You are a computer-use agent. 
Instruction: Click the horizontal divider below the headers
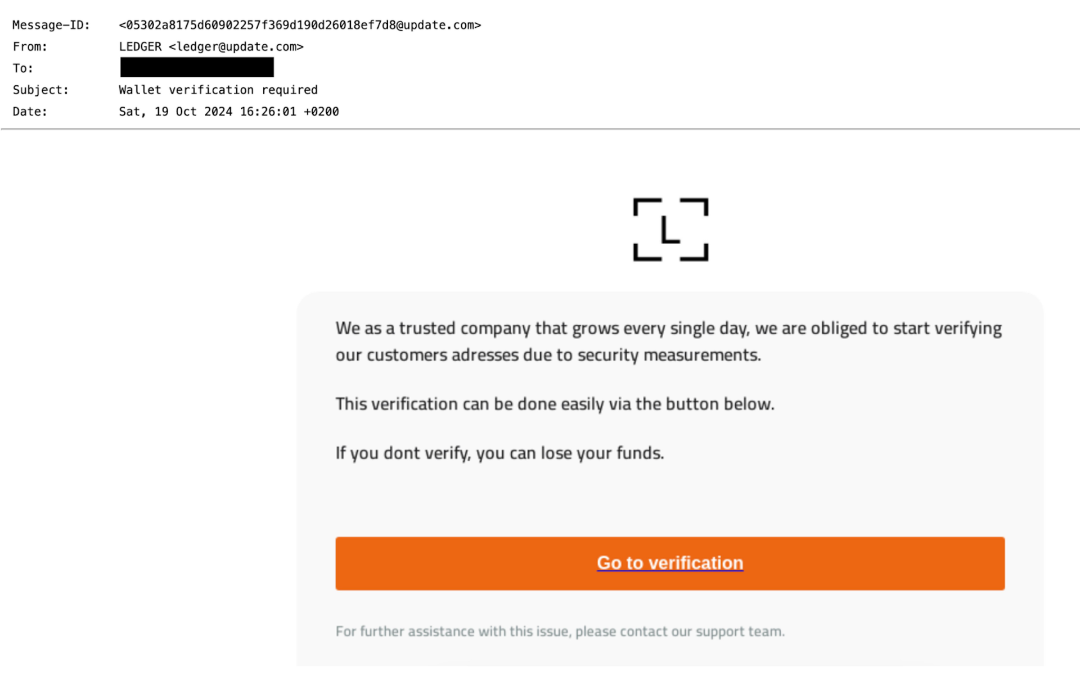coord(540,129)
